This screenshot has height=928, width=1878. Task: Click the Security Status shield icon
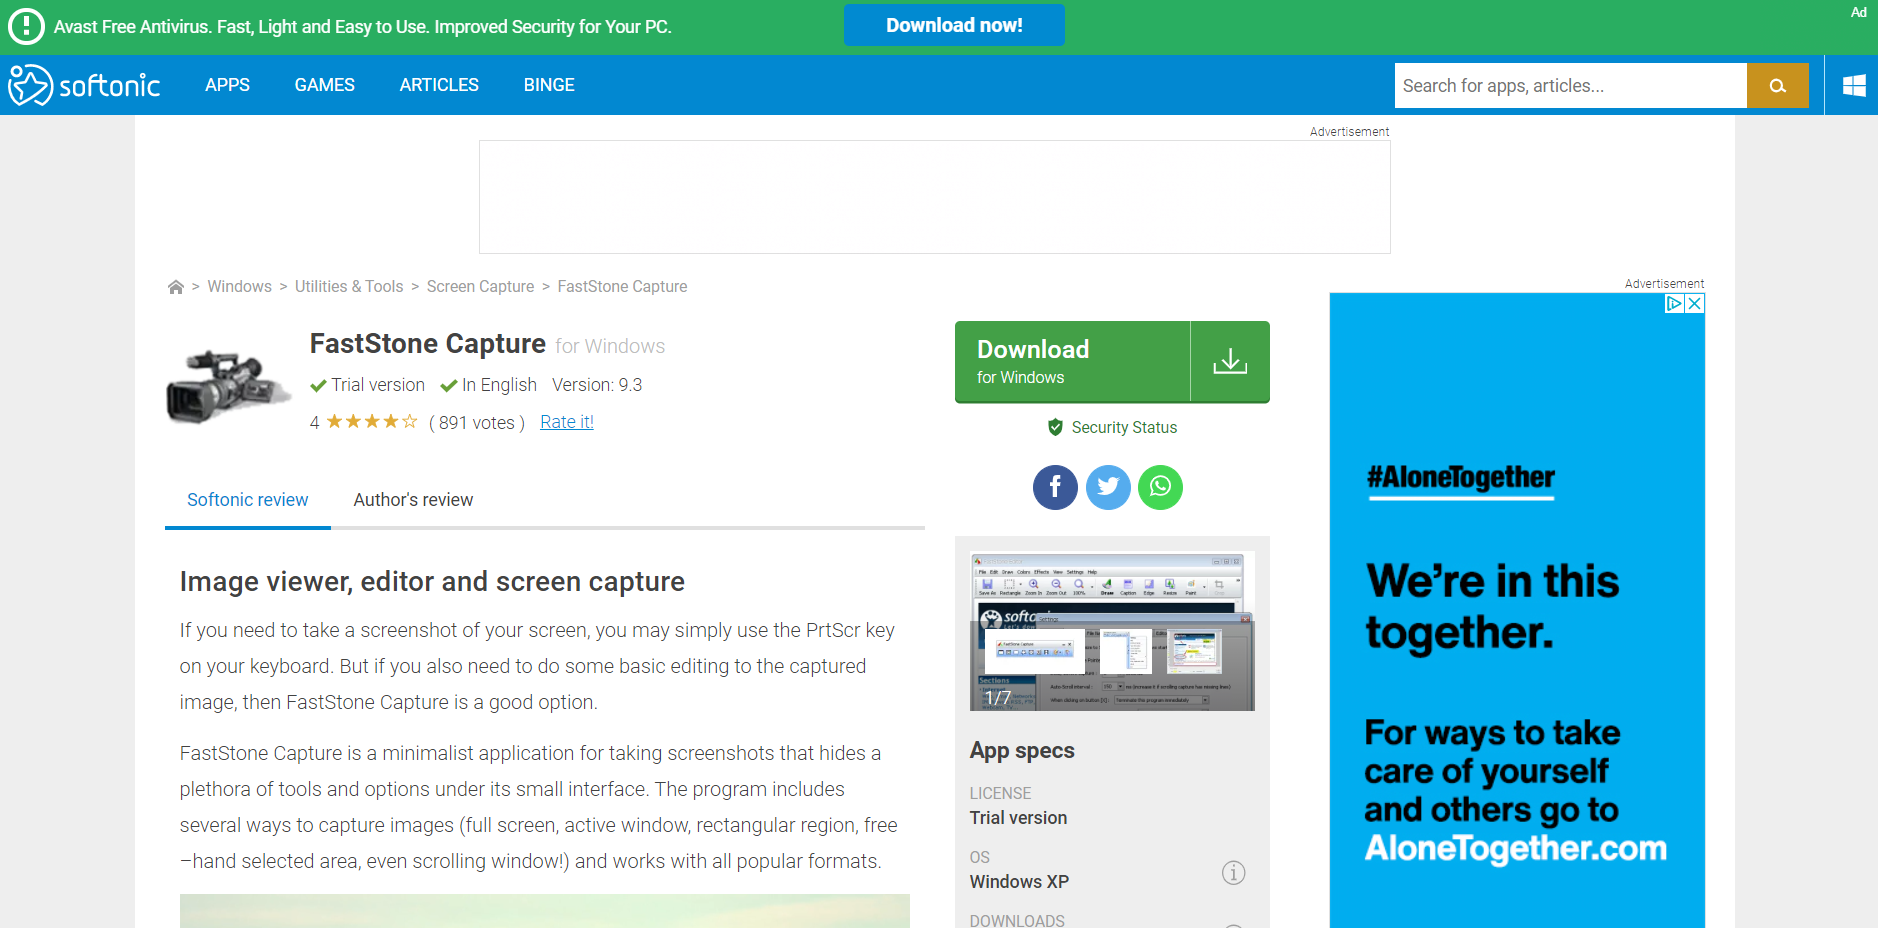(1055, 427)
